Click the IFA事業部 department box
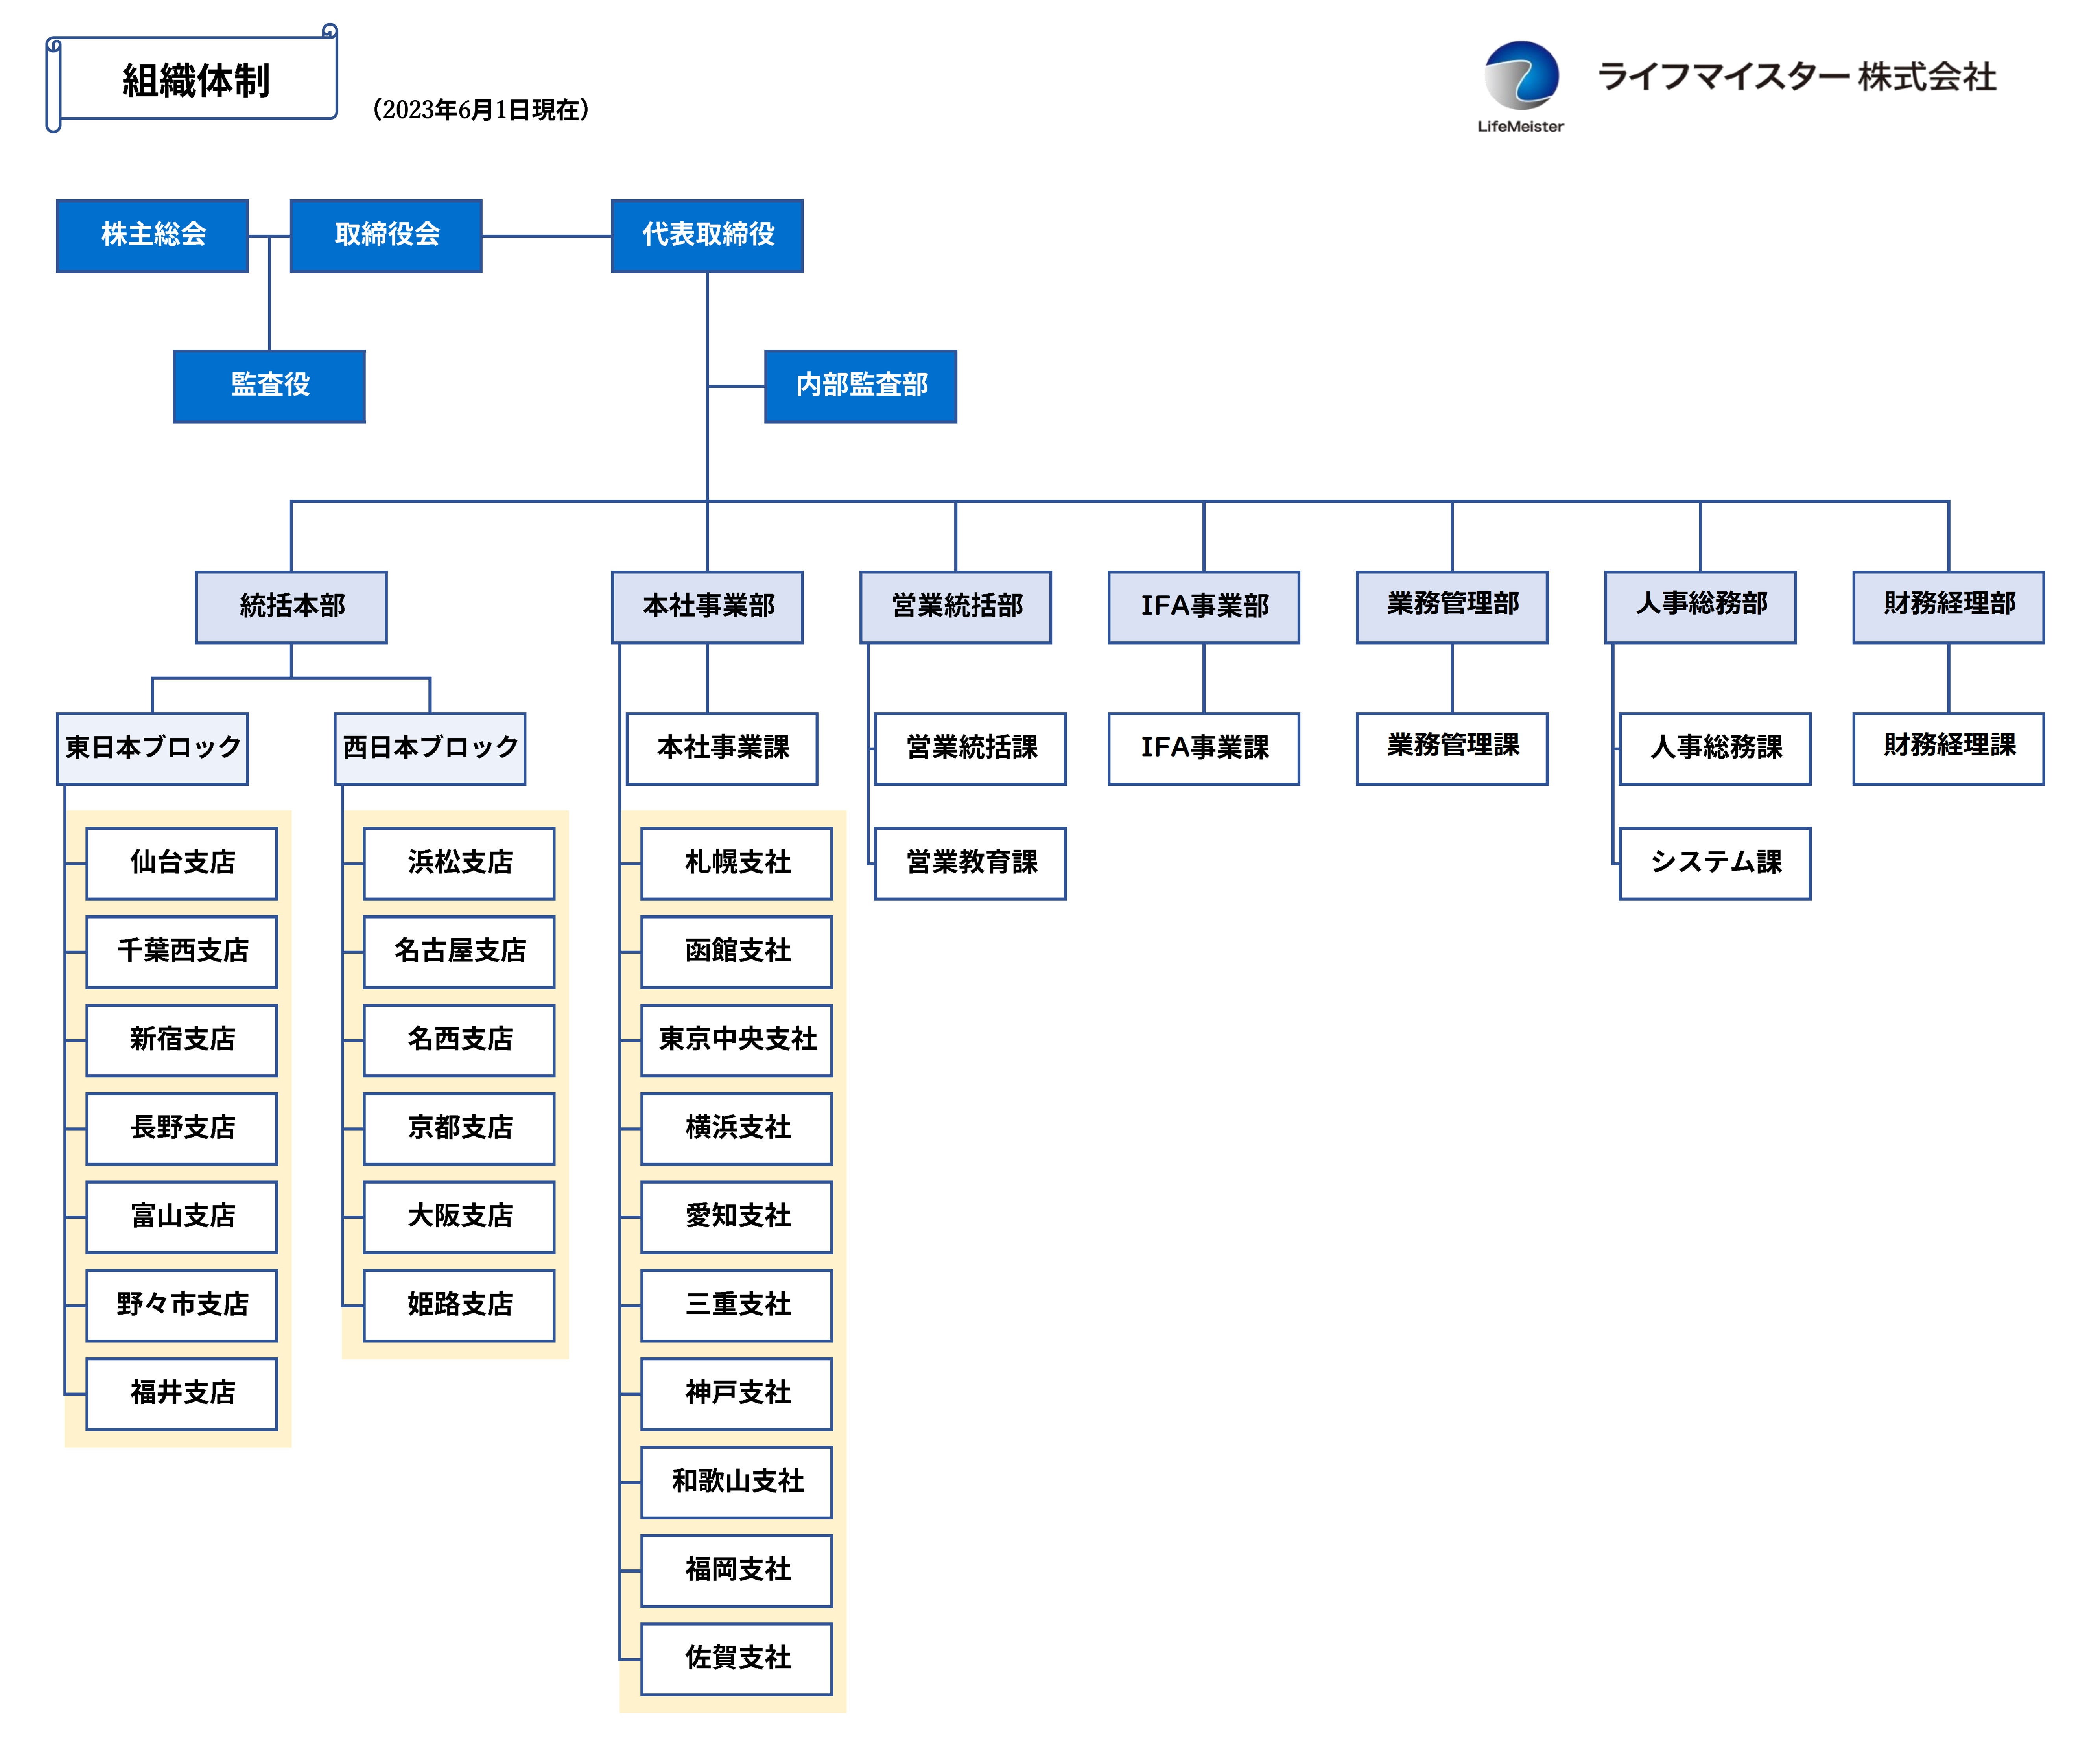 (x=1204, y=607)
